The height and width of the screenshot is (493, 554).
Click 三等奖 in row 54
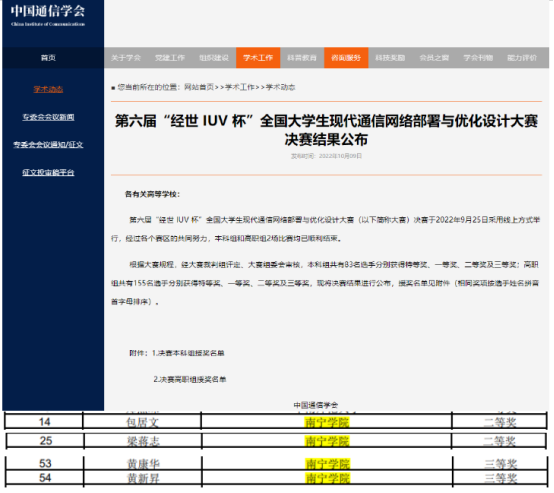(x=501, y=479)
